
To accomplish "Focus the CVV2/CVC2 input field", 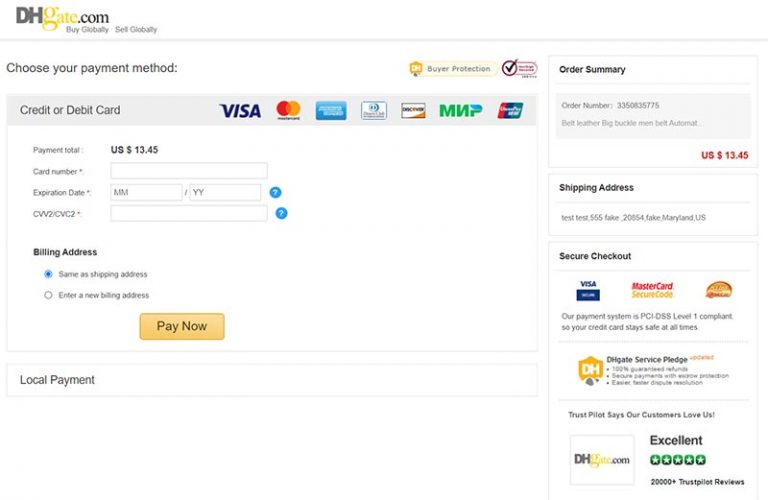I will click(x=189, y=213).
